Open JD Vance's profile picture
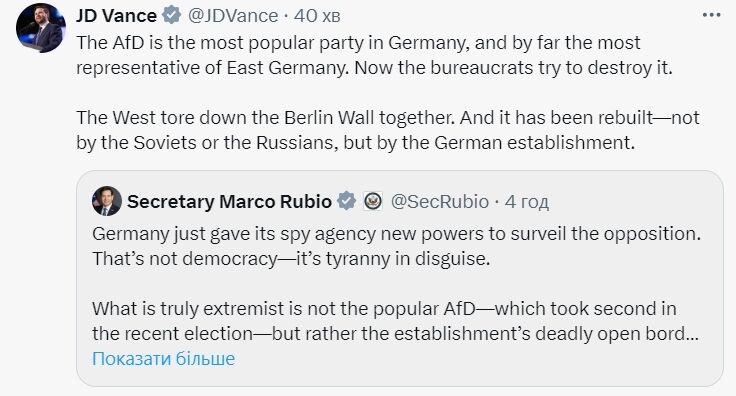This screenshot has height=396, width=736. coord(40,28)
